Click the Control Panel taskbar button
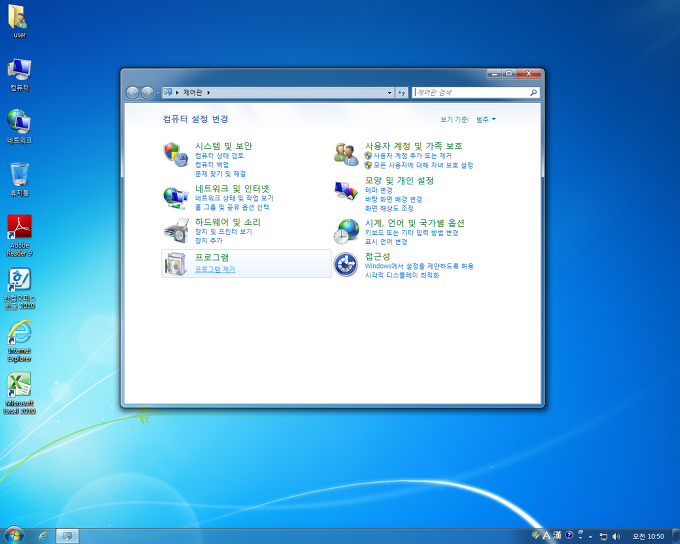 [67, 536]
